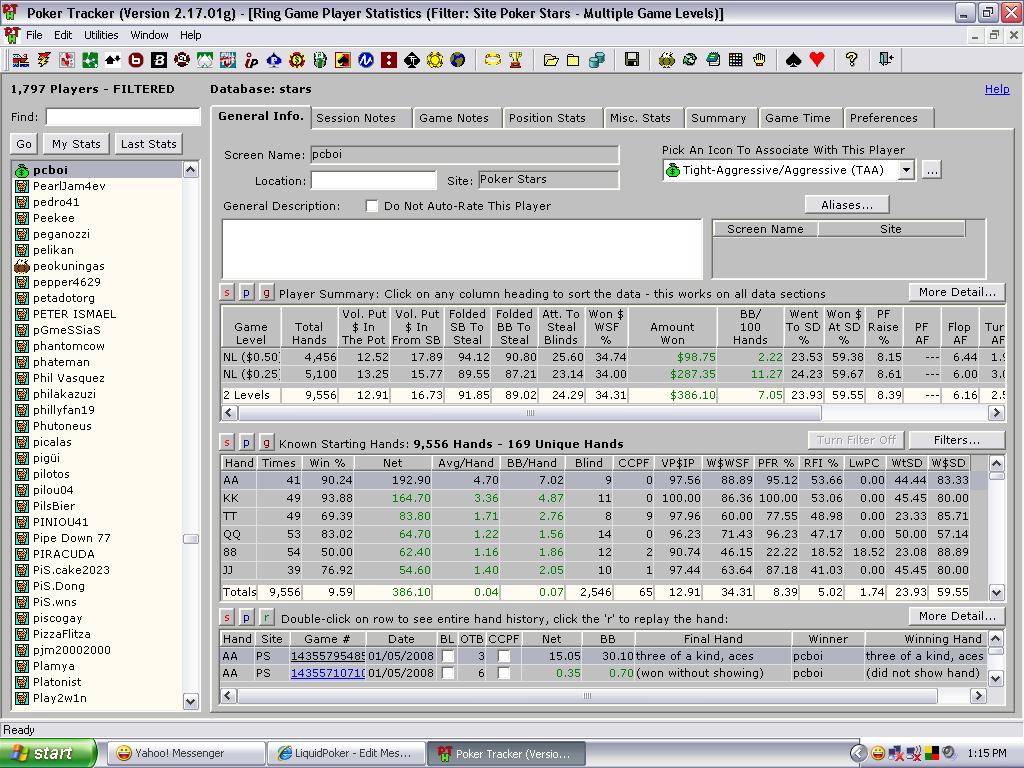The image size is (1024, 768).
Task: Toggle 'r' replay button above hand history
Action: pyautogui.click(x=266, y=617)
